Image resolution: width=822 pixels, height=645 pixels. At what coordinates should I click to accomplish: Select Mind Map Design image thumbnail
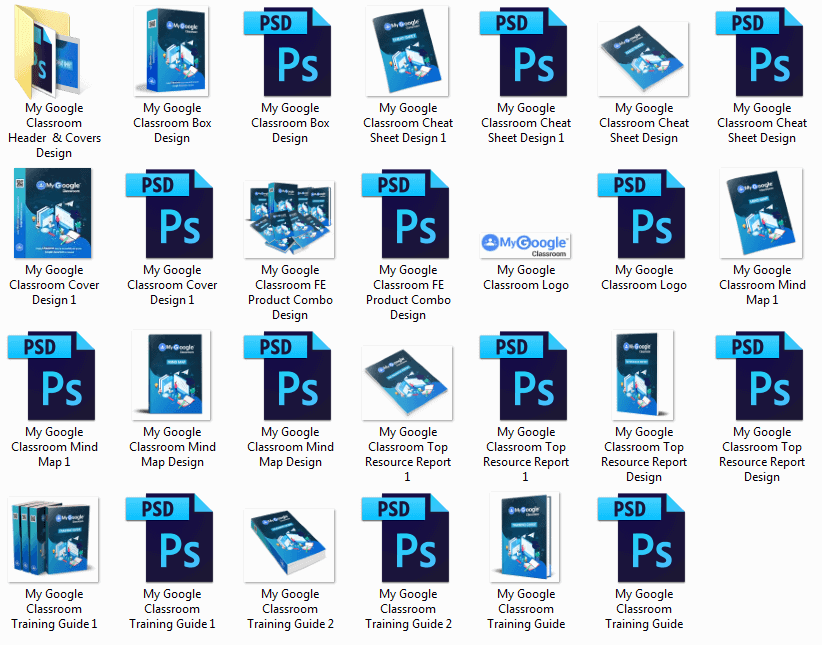coord(171,375)
